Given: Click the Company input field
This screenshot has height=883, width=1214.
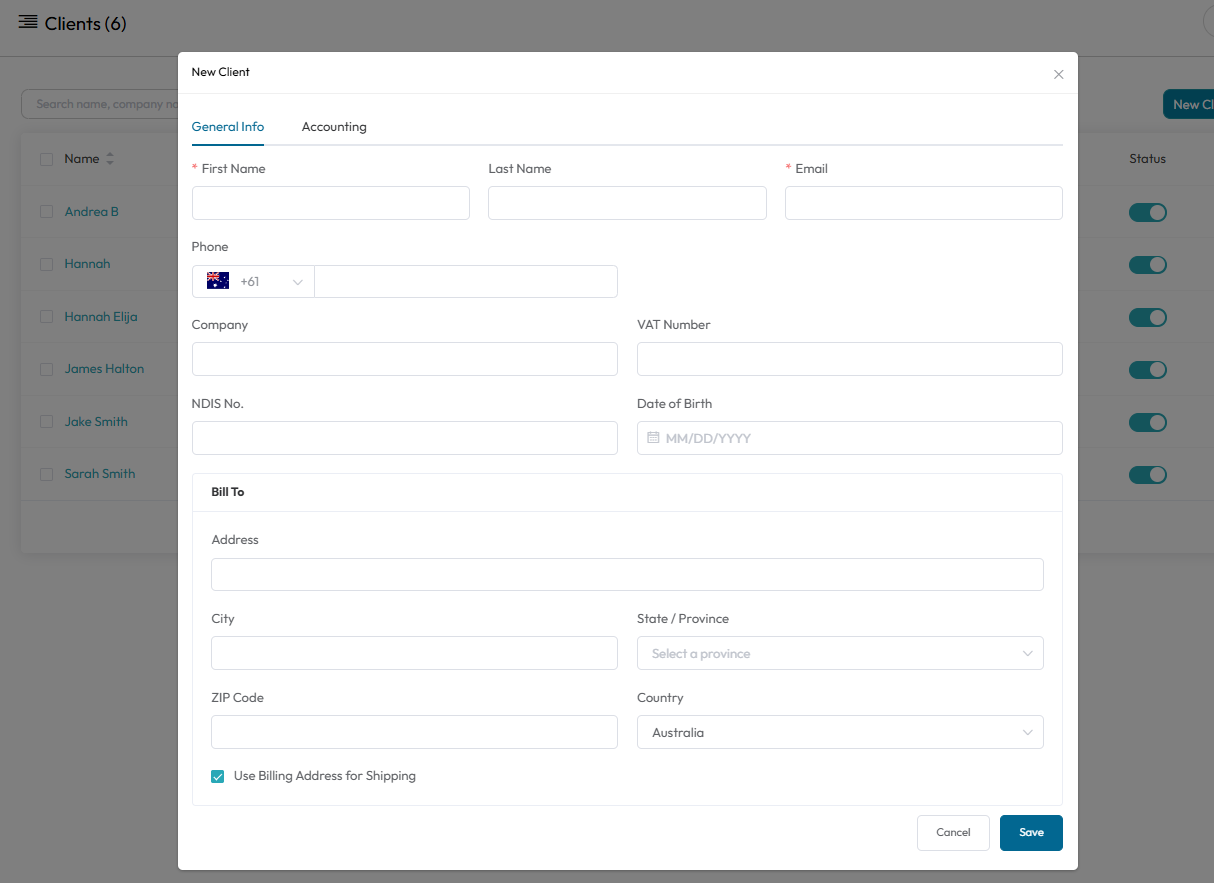Looking at the screenshot, I should [405, 359].
